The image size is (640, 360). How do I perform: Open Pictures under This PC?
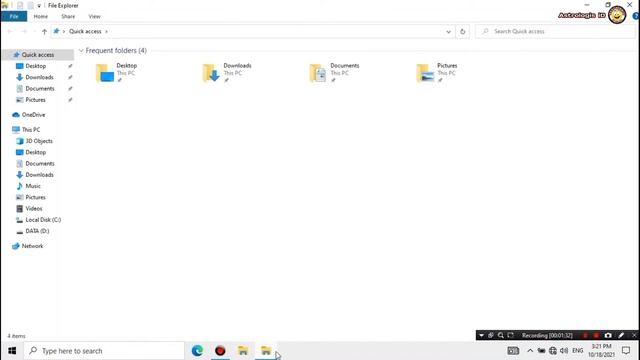[x=36, y=197]
